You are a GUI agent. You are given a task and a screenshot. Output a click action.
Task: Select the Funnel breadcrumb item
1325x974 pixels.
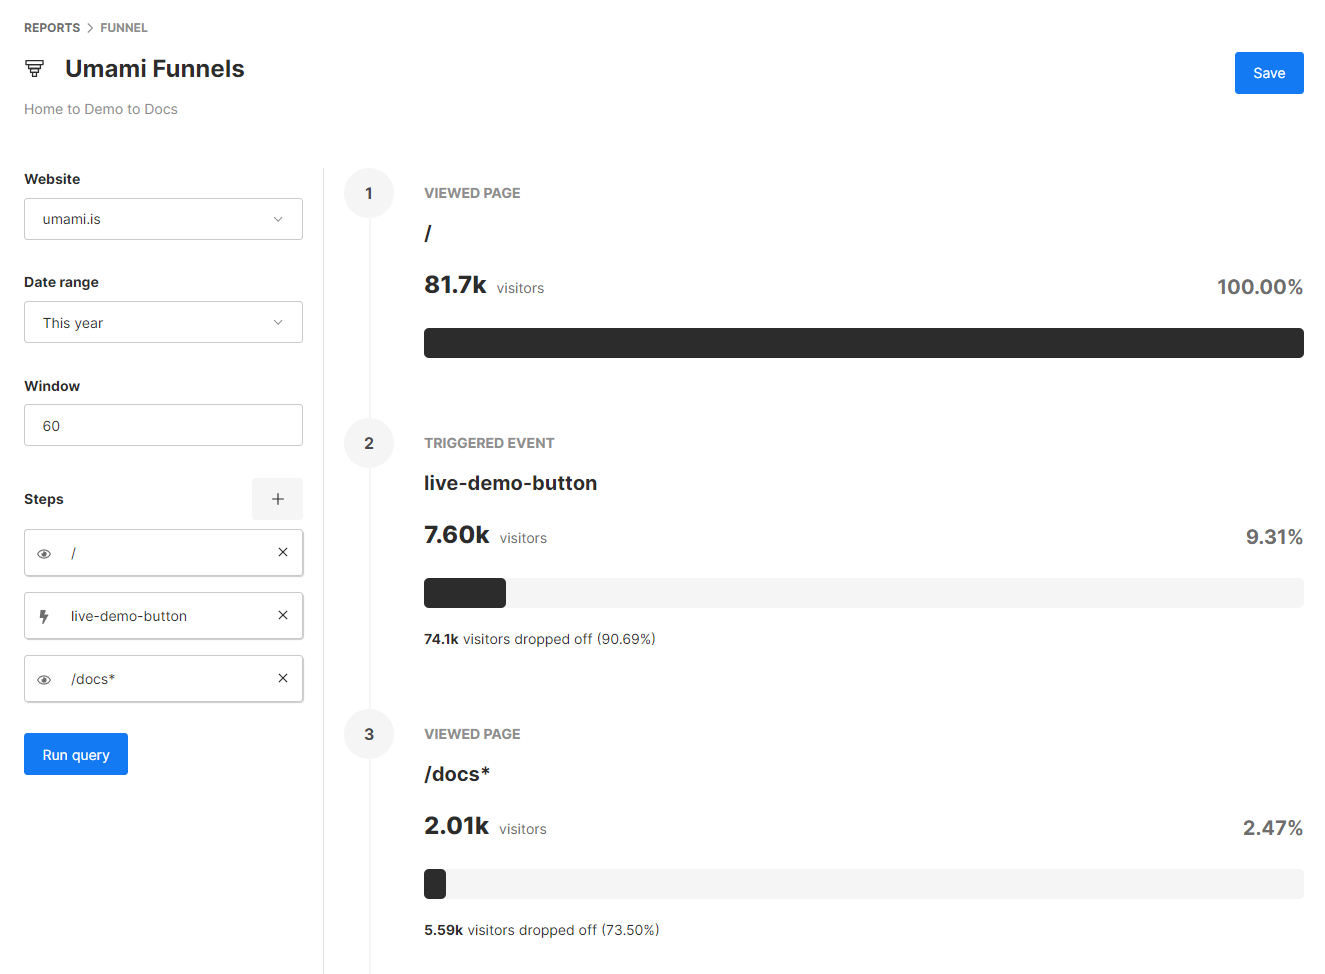124,28
